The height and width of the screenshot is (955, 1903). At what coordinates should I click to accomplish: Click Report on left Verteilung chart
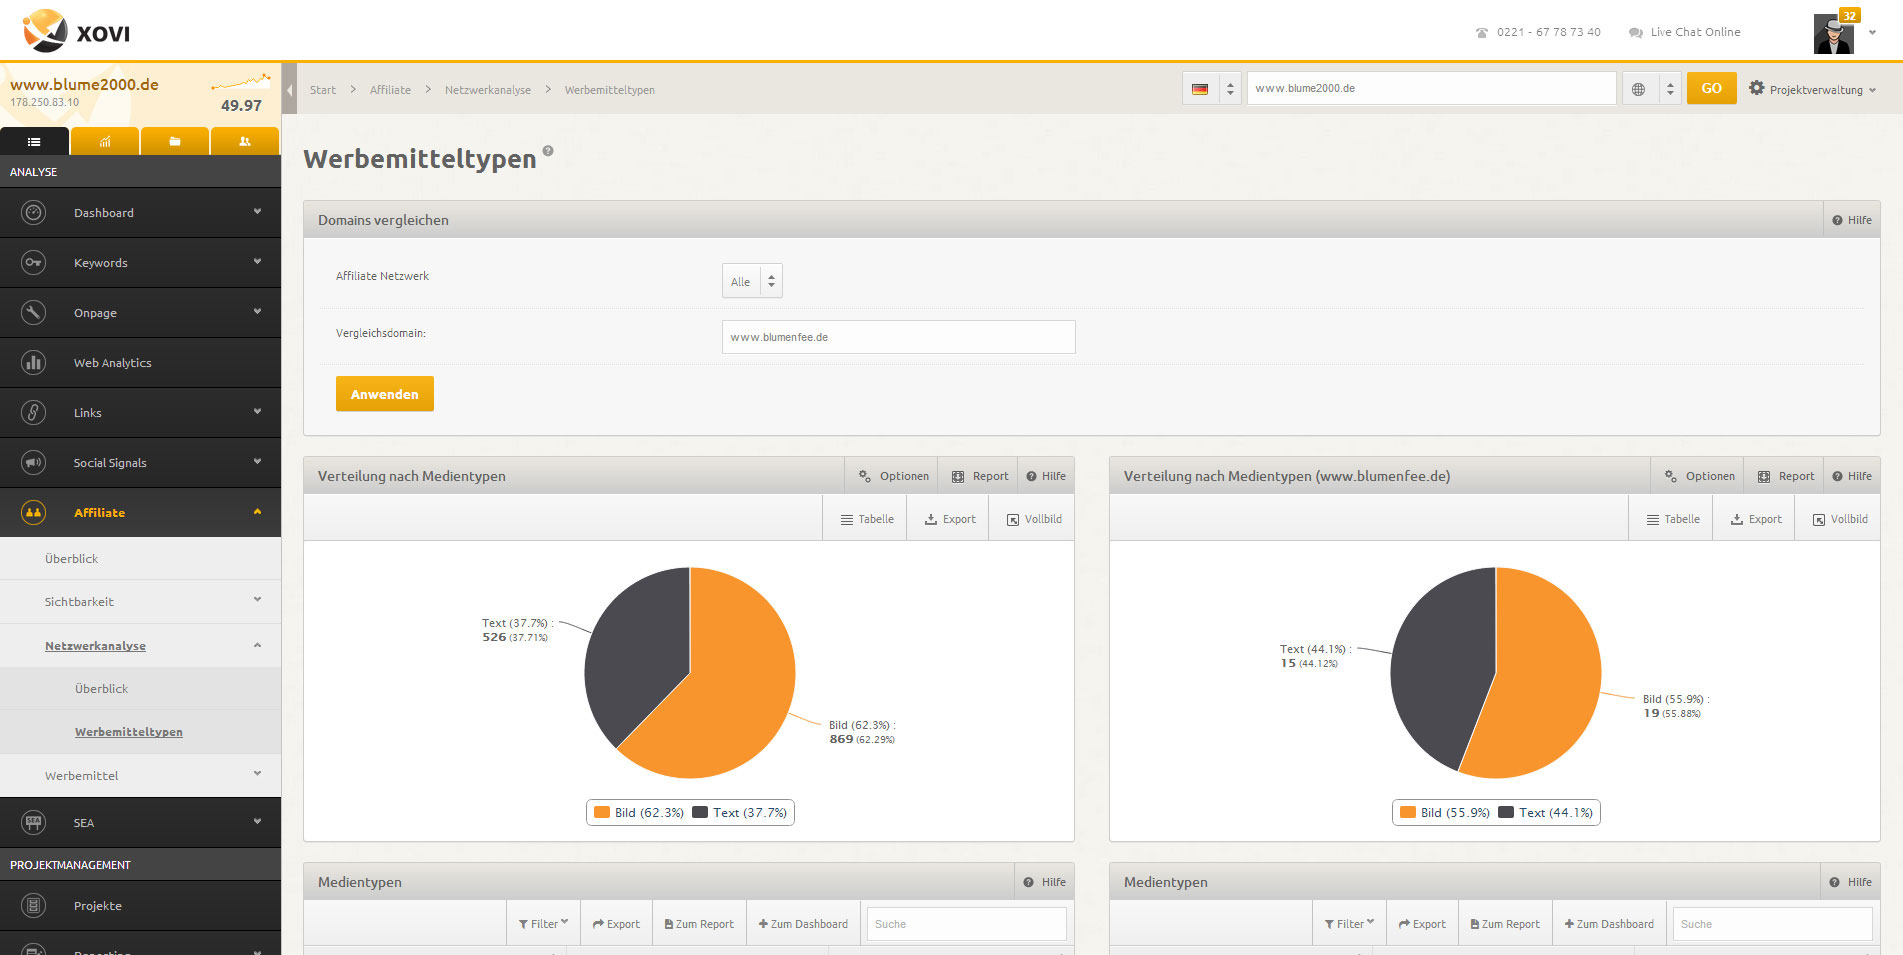coord(979,476)
